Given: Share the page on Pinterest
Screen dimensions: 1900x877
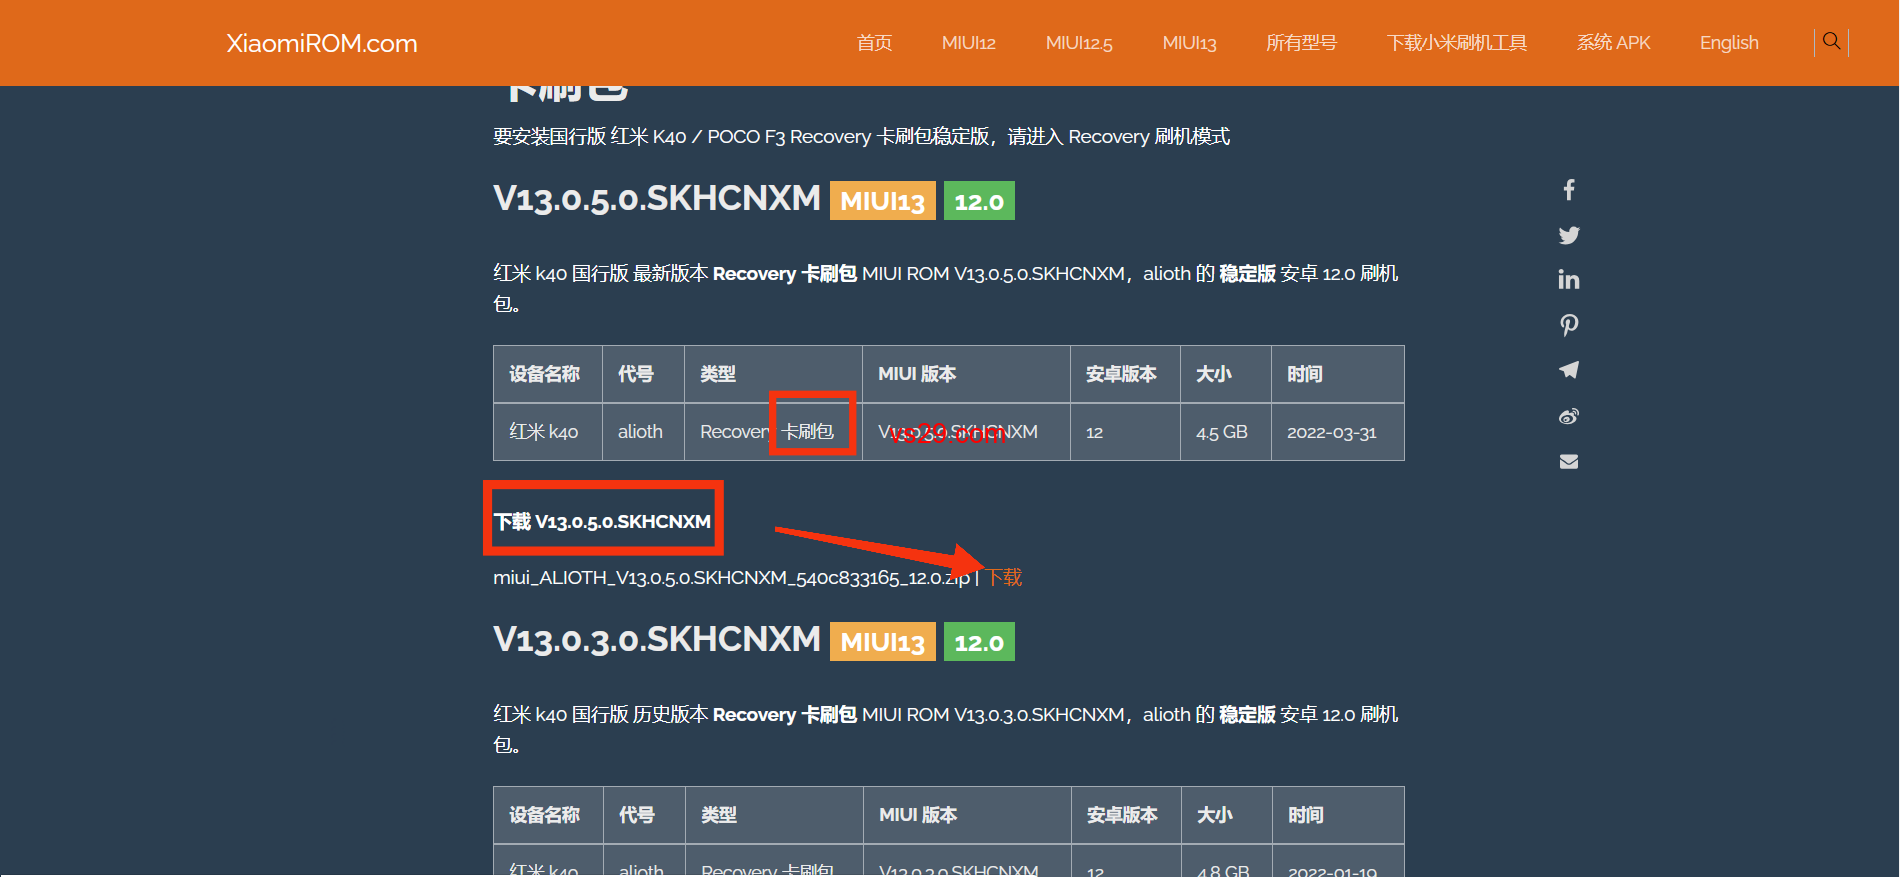Looking at the screenshot, I should (x=1569, y=325).
